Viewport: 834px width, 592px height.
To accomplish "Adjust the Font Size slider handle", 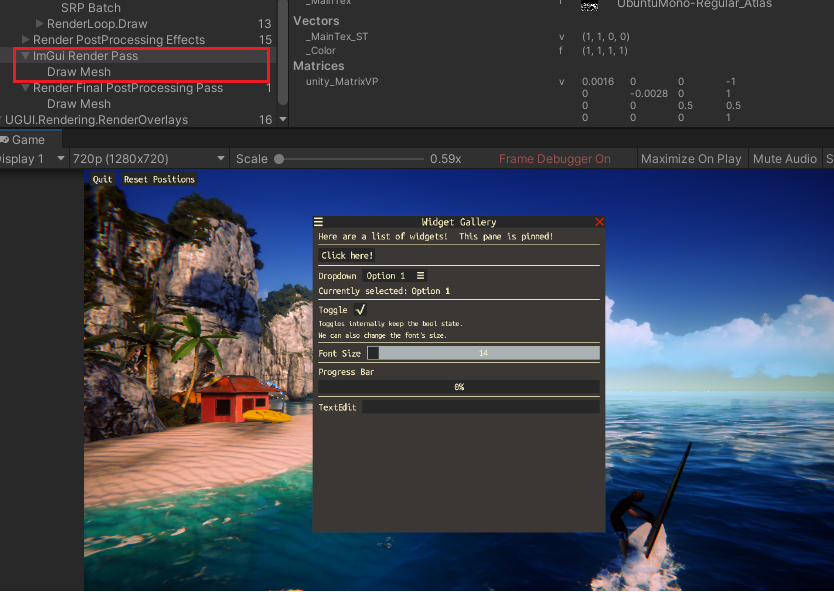I will pyautogui.click(x=373, y=353).
